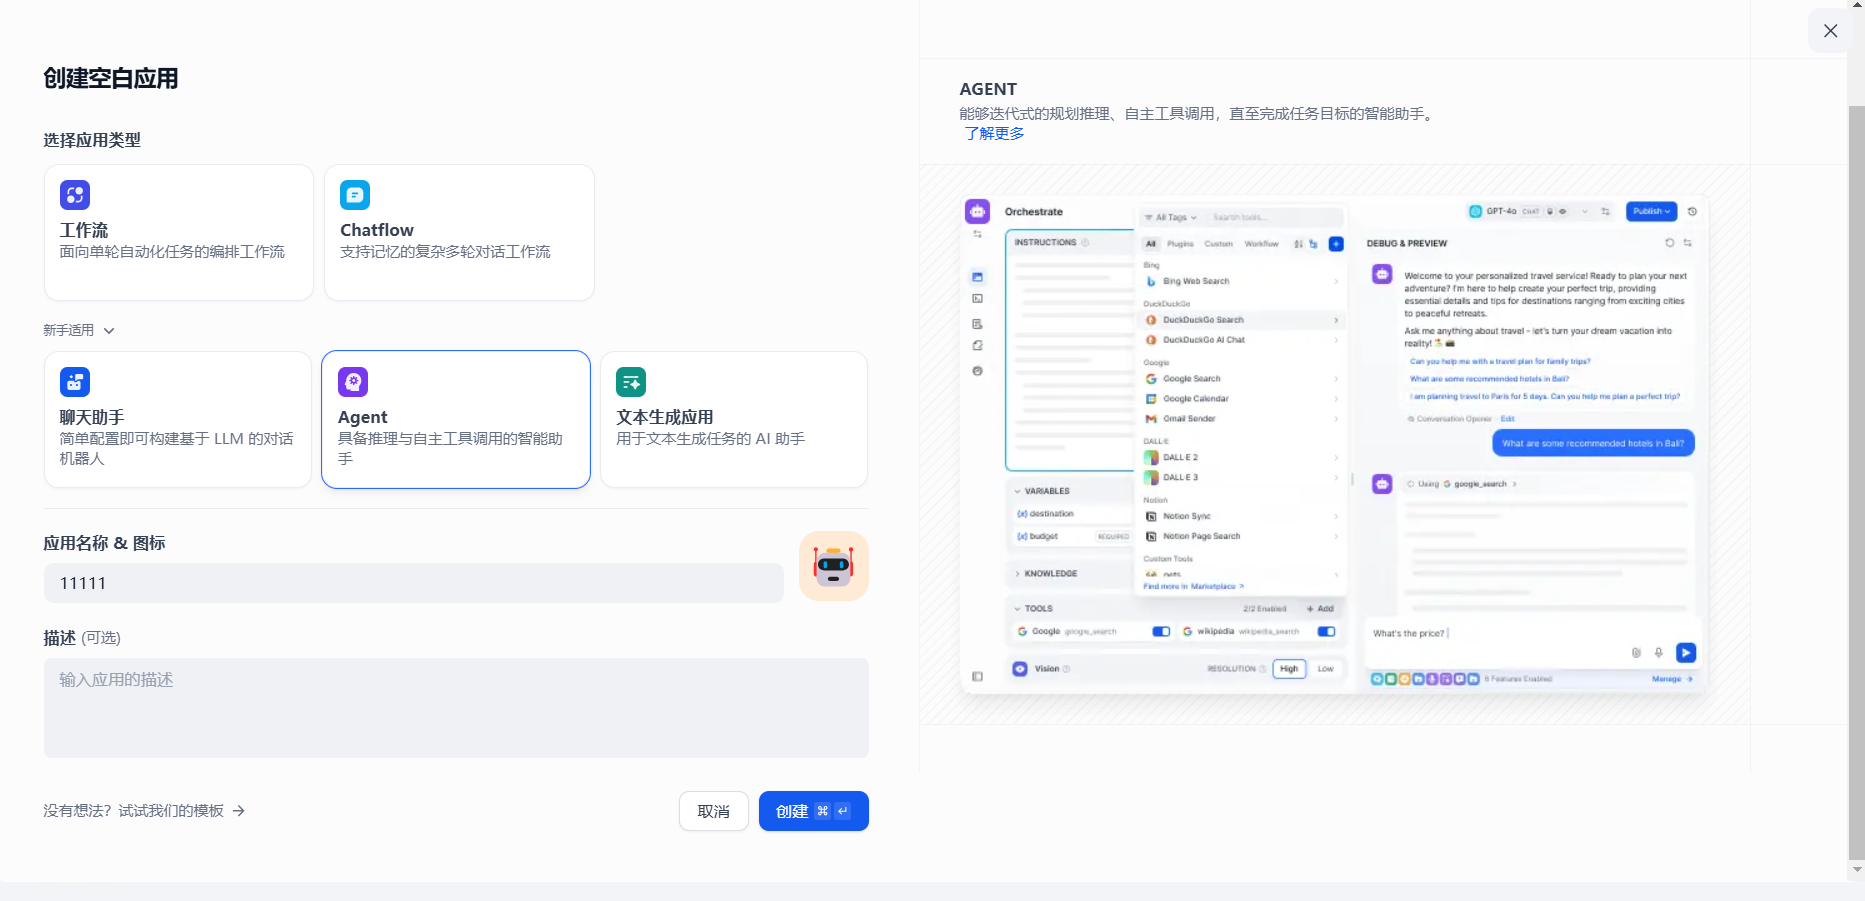This screenshot has width=1865, height=901.
Task: Click the 创建 button to create app
Action: pyautogui.click(x=813, y=810)
